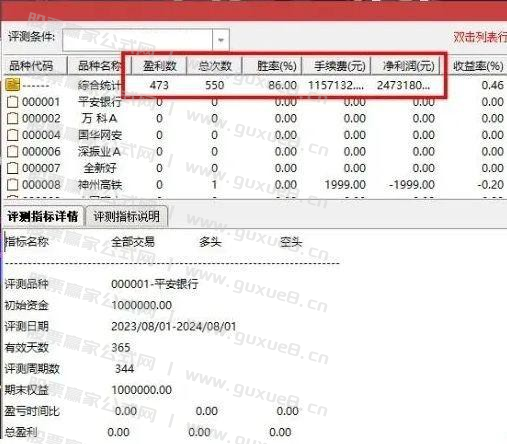Click the 1157132... fee value
The image size is (507, 444).
click(336, 85)
